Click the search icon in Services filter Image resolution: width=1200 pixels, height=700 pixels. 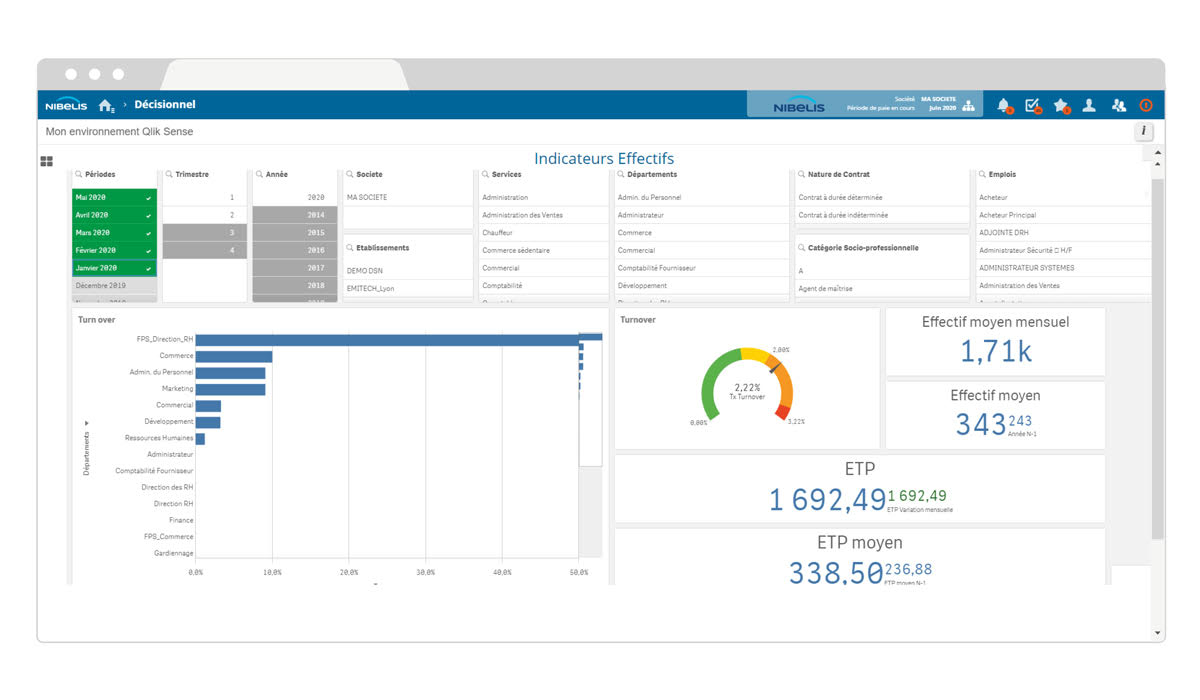[485, 174]
